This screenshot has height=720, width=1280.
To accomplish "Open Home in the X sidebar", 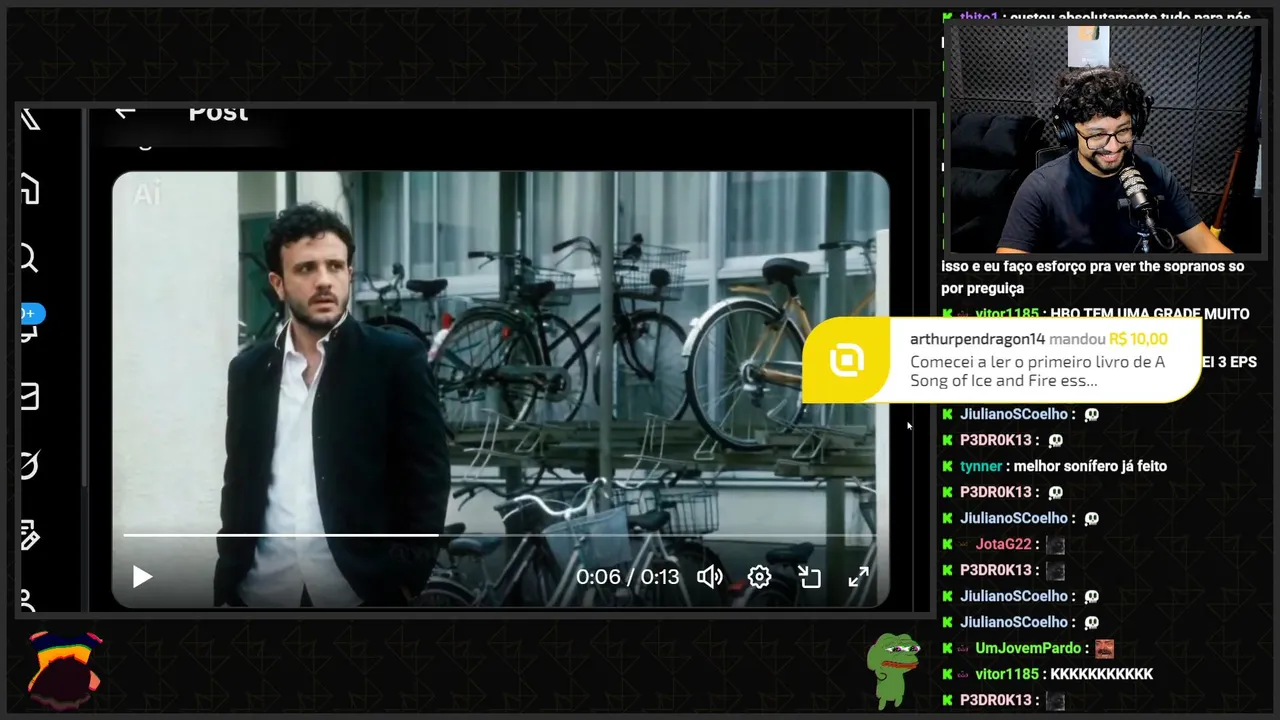I will (30, 188).
